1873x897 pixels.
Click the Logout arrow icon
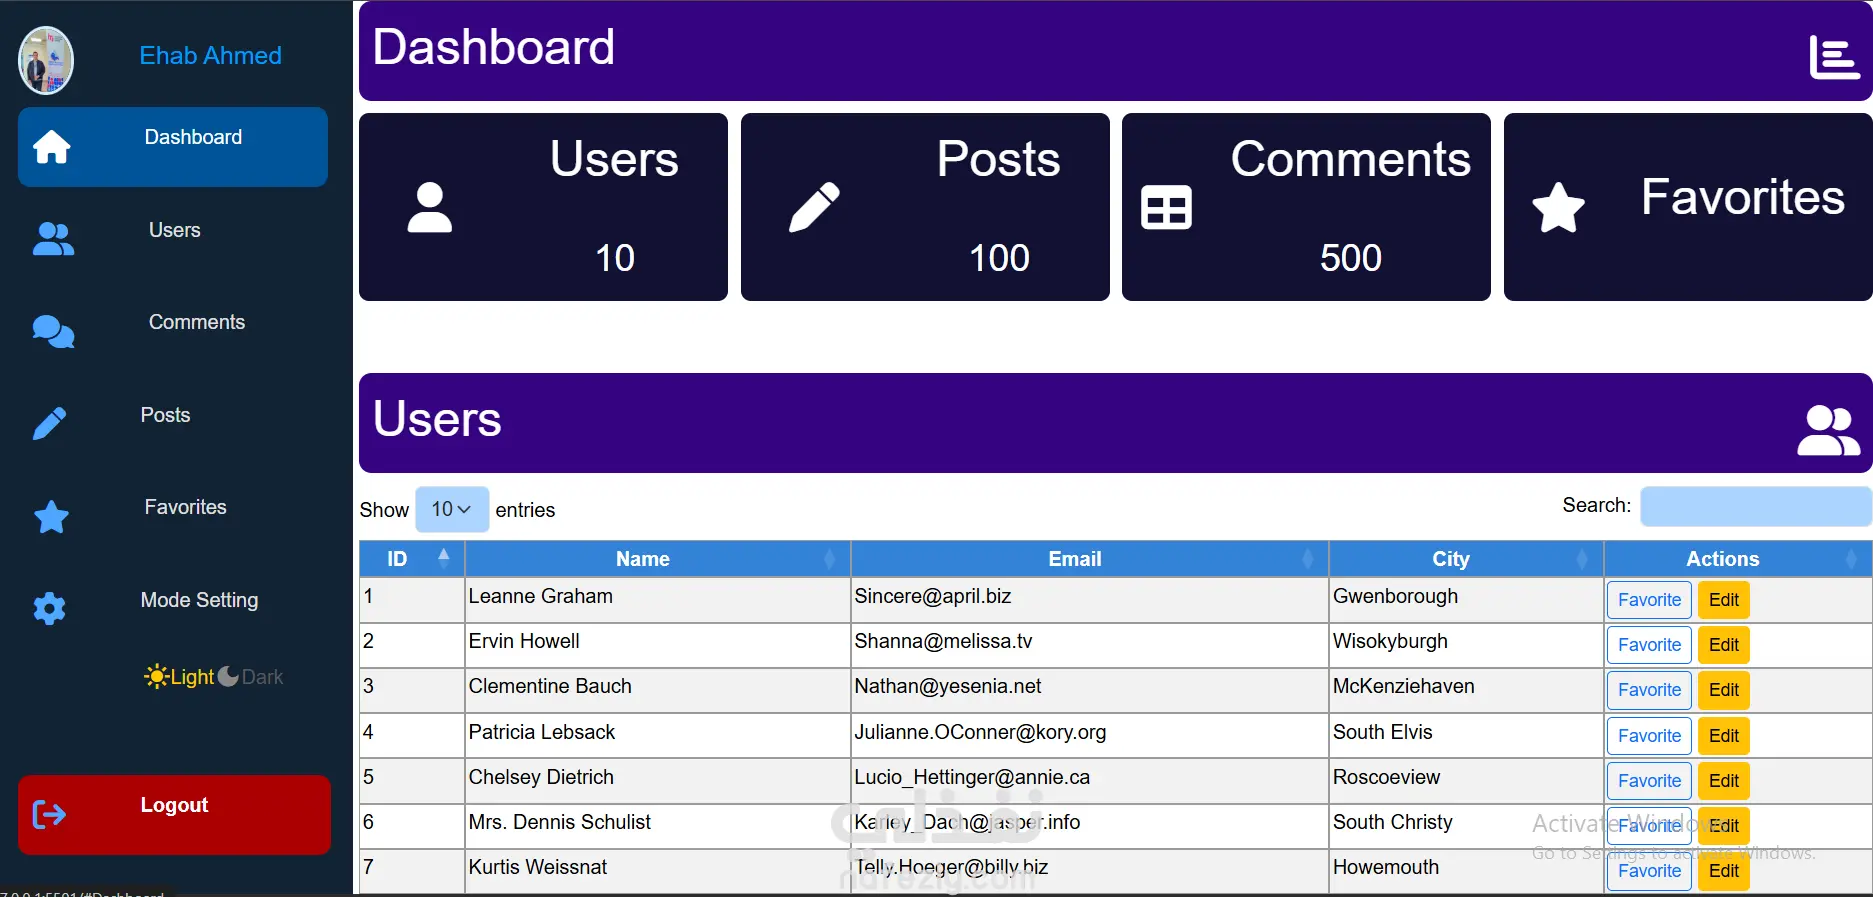49,814
